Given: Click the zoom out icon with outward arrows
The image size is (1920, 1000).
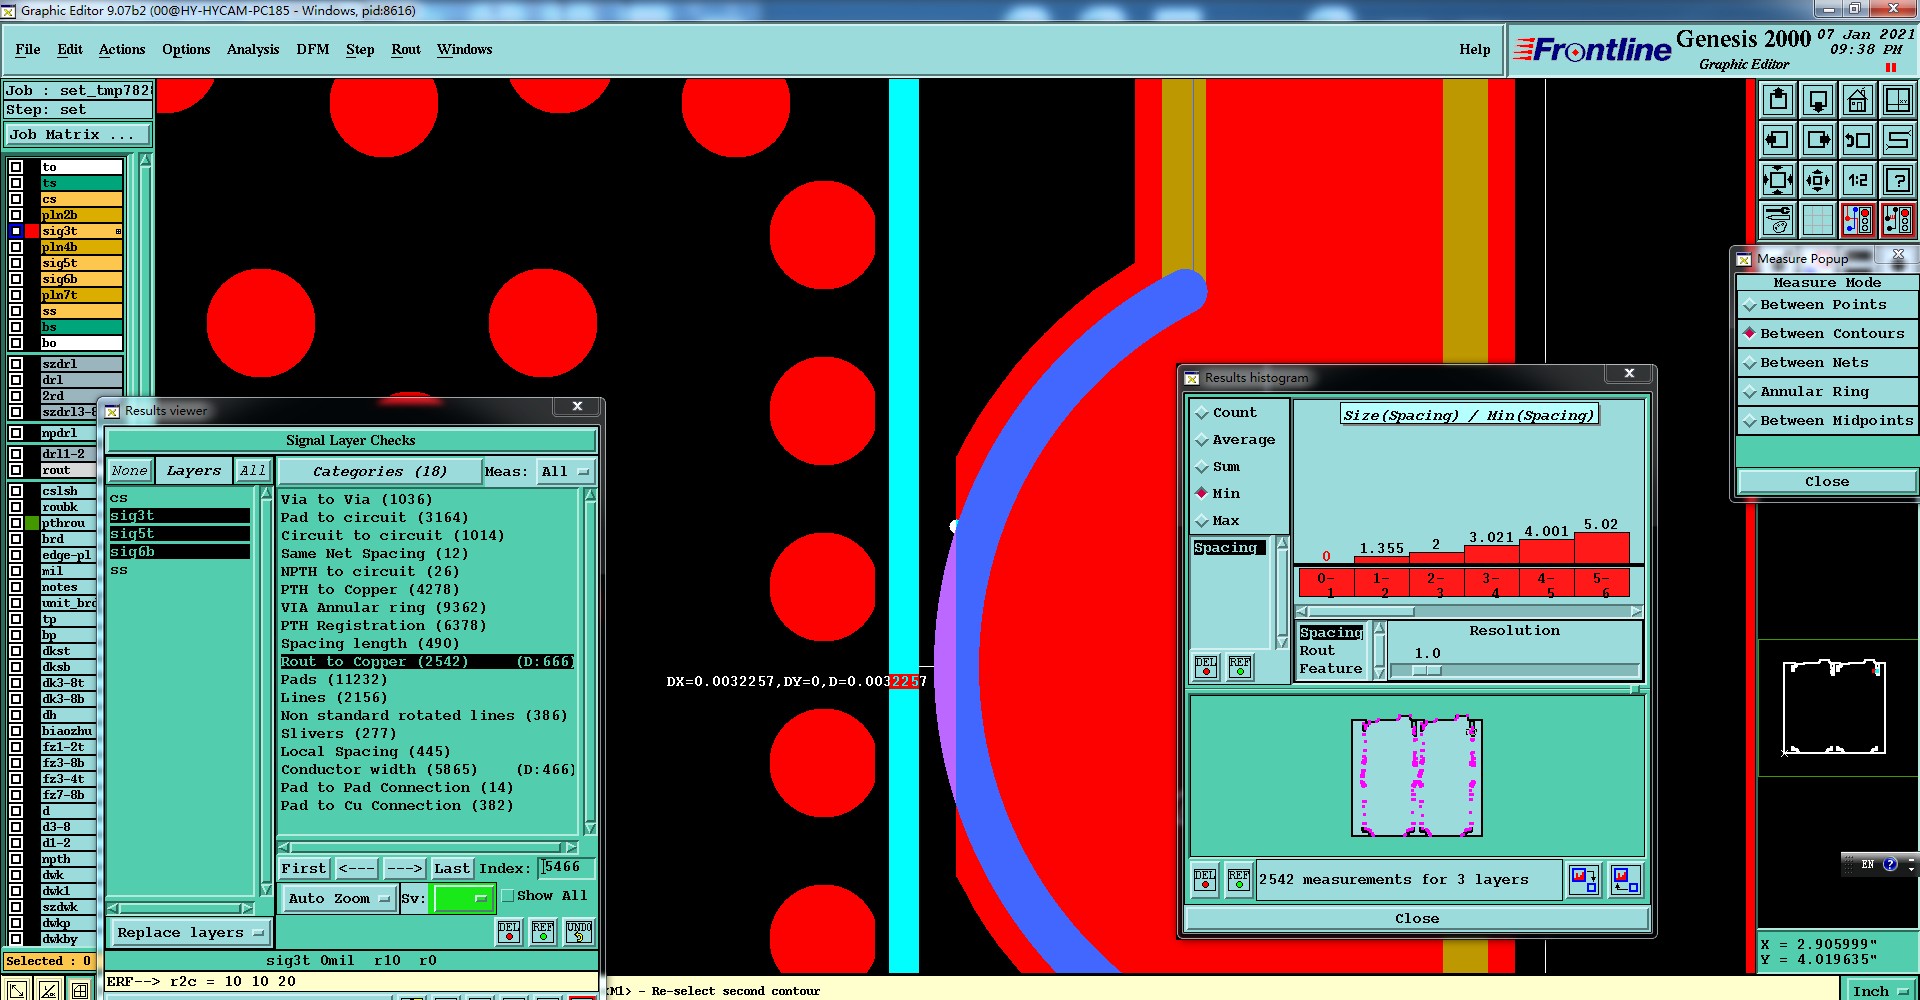Looking at the screenshot, I should tap(1818, 180).
